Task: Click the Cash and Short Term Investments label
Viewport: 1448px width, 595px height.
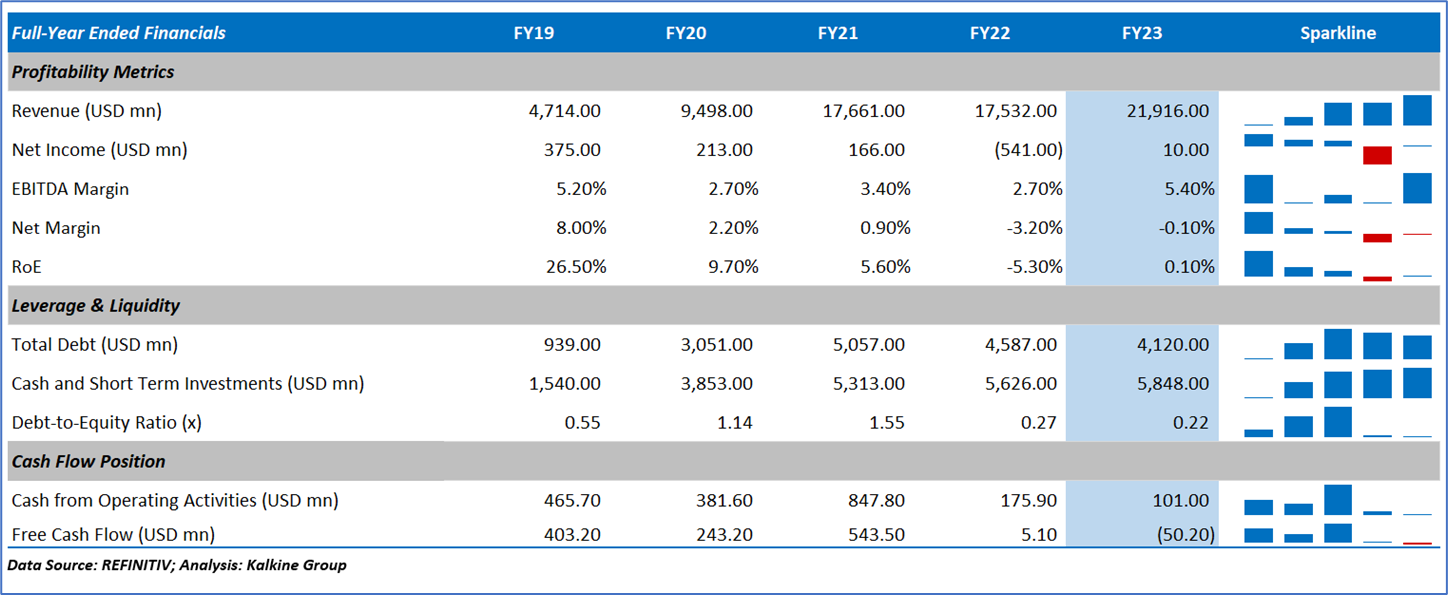Action: pos(188,383)
